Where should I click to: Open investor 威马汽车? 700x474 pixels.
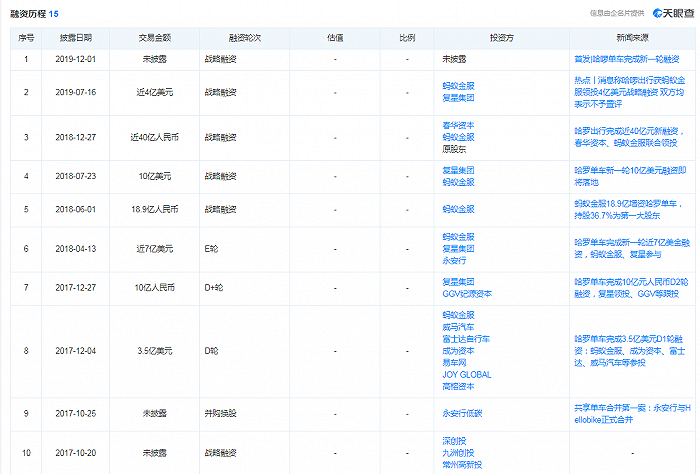[x=458, y=327]
